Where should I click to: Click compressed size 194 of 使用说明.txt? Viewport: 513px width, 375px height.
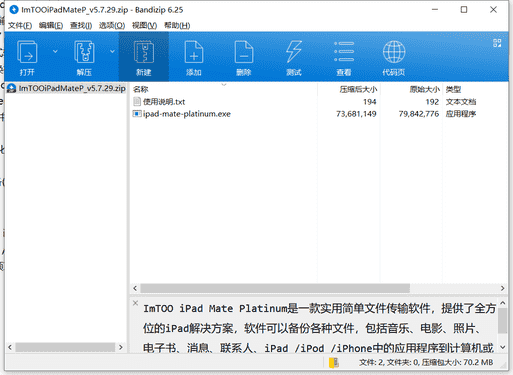(370, 102)
